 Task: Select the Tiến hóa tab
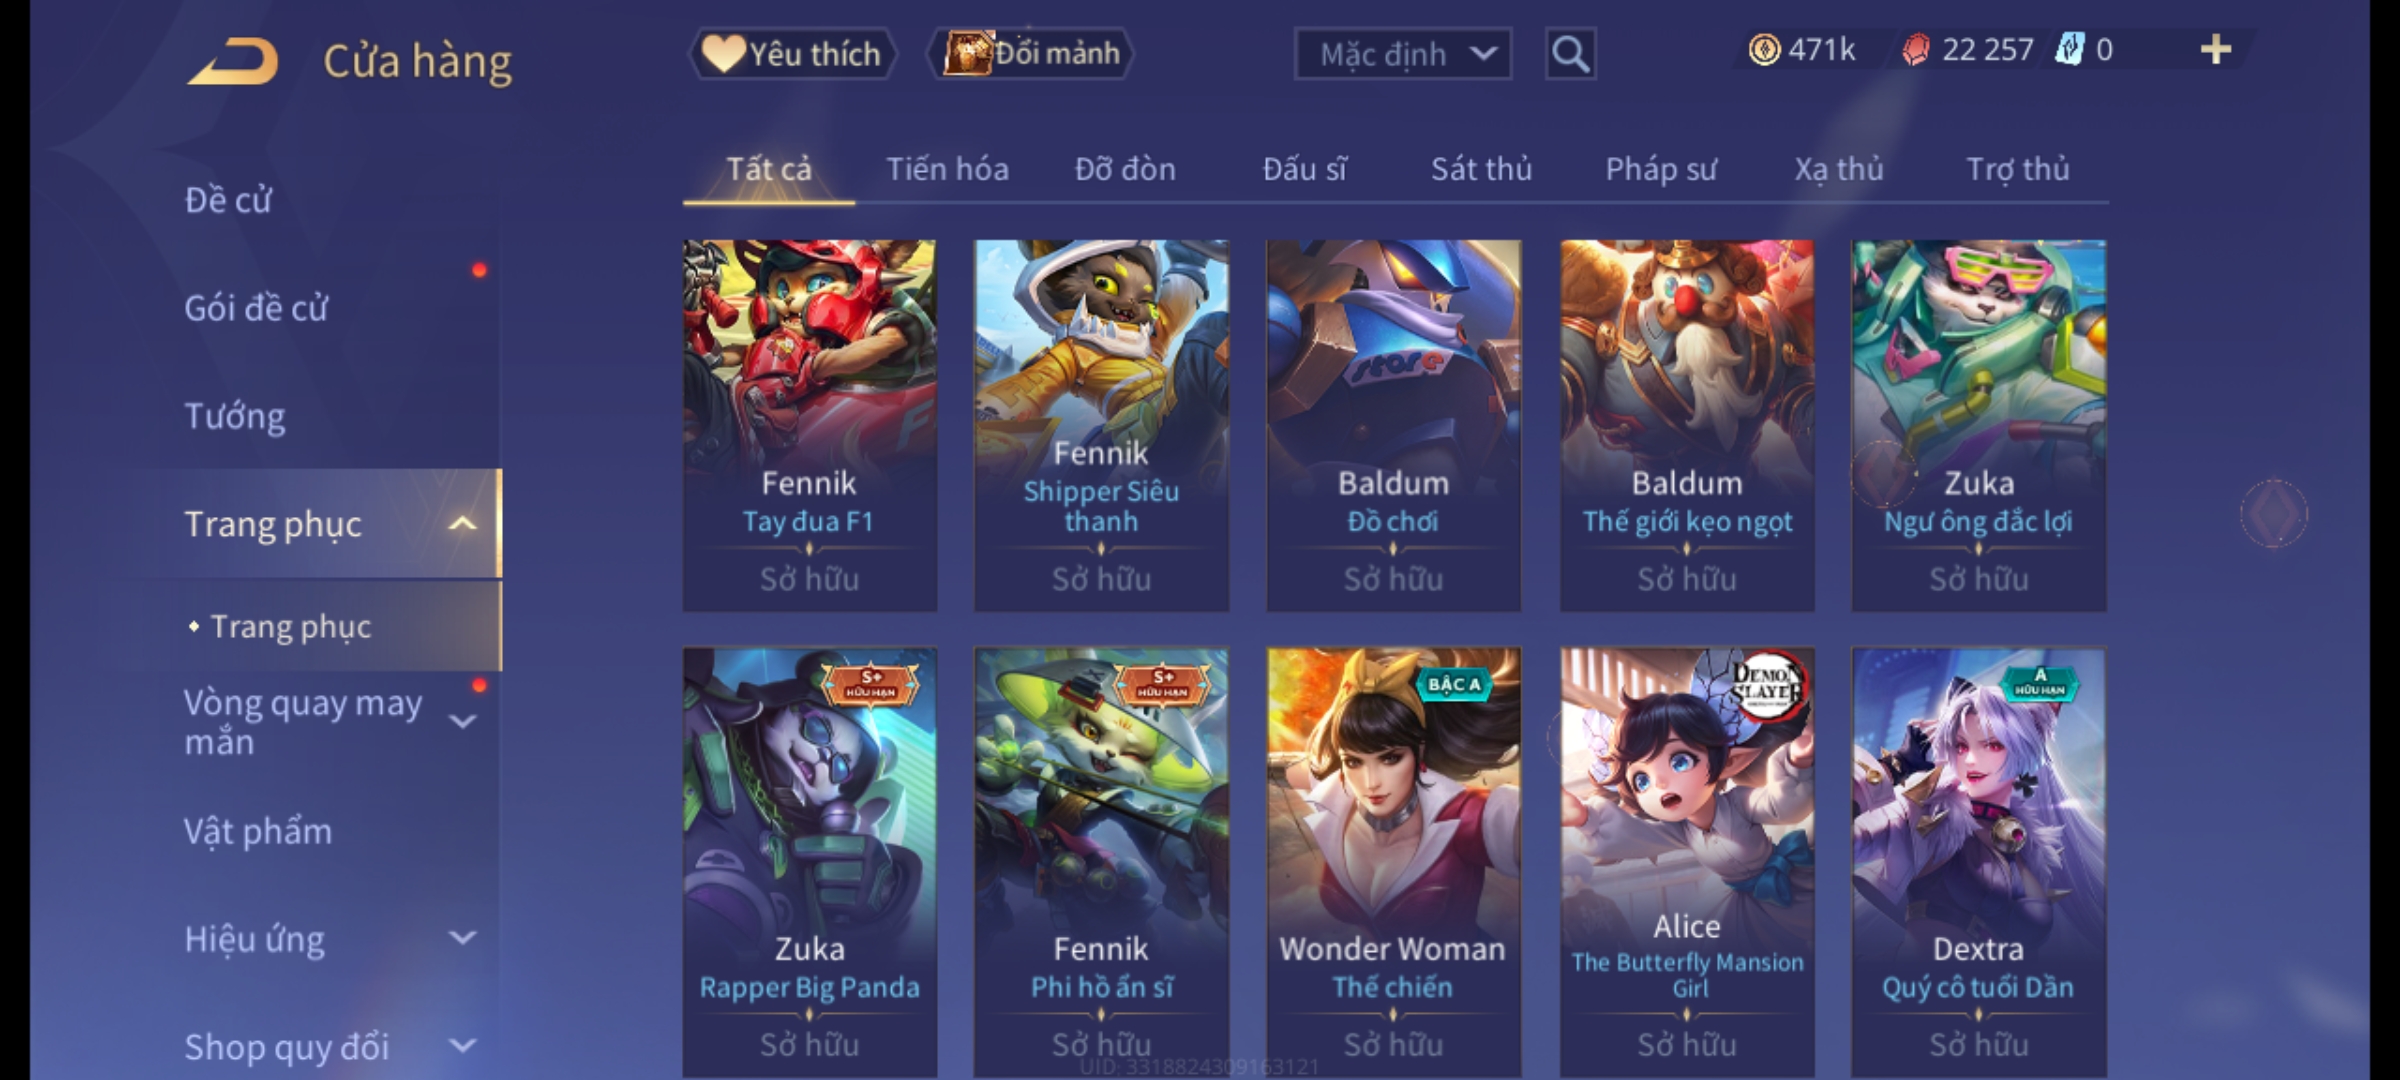[947, 169]
